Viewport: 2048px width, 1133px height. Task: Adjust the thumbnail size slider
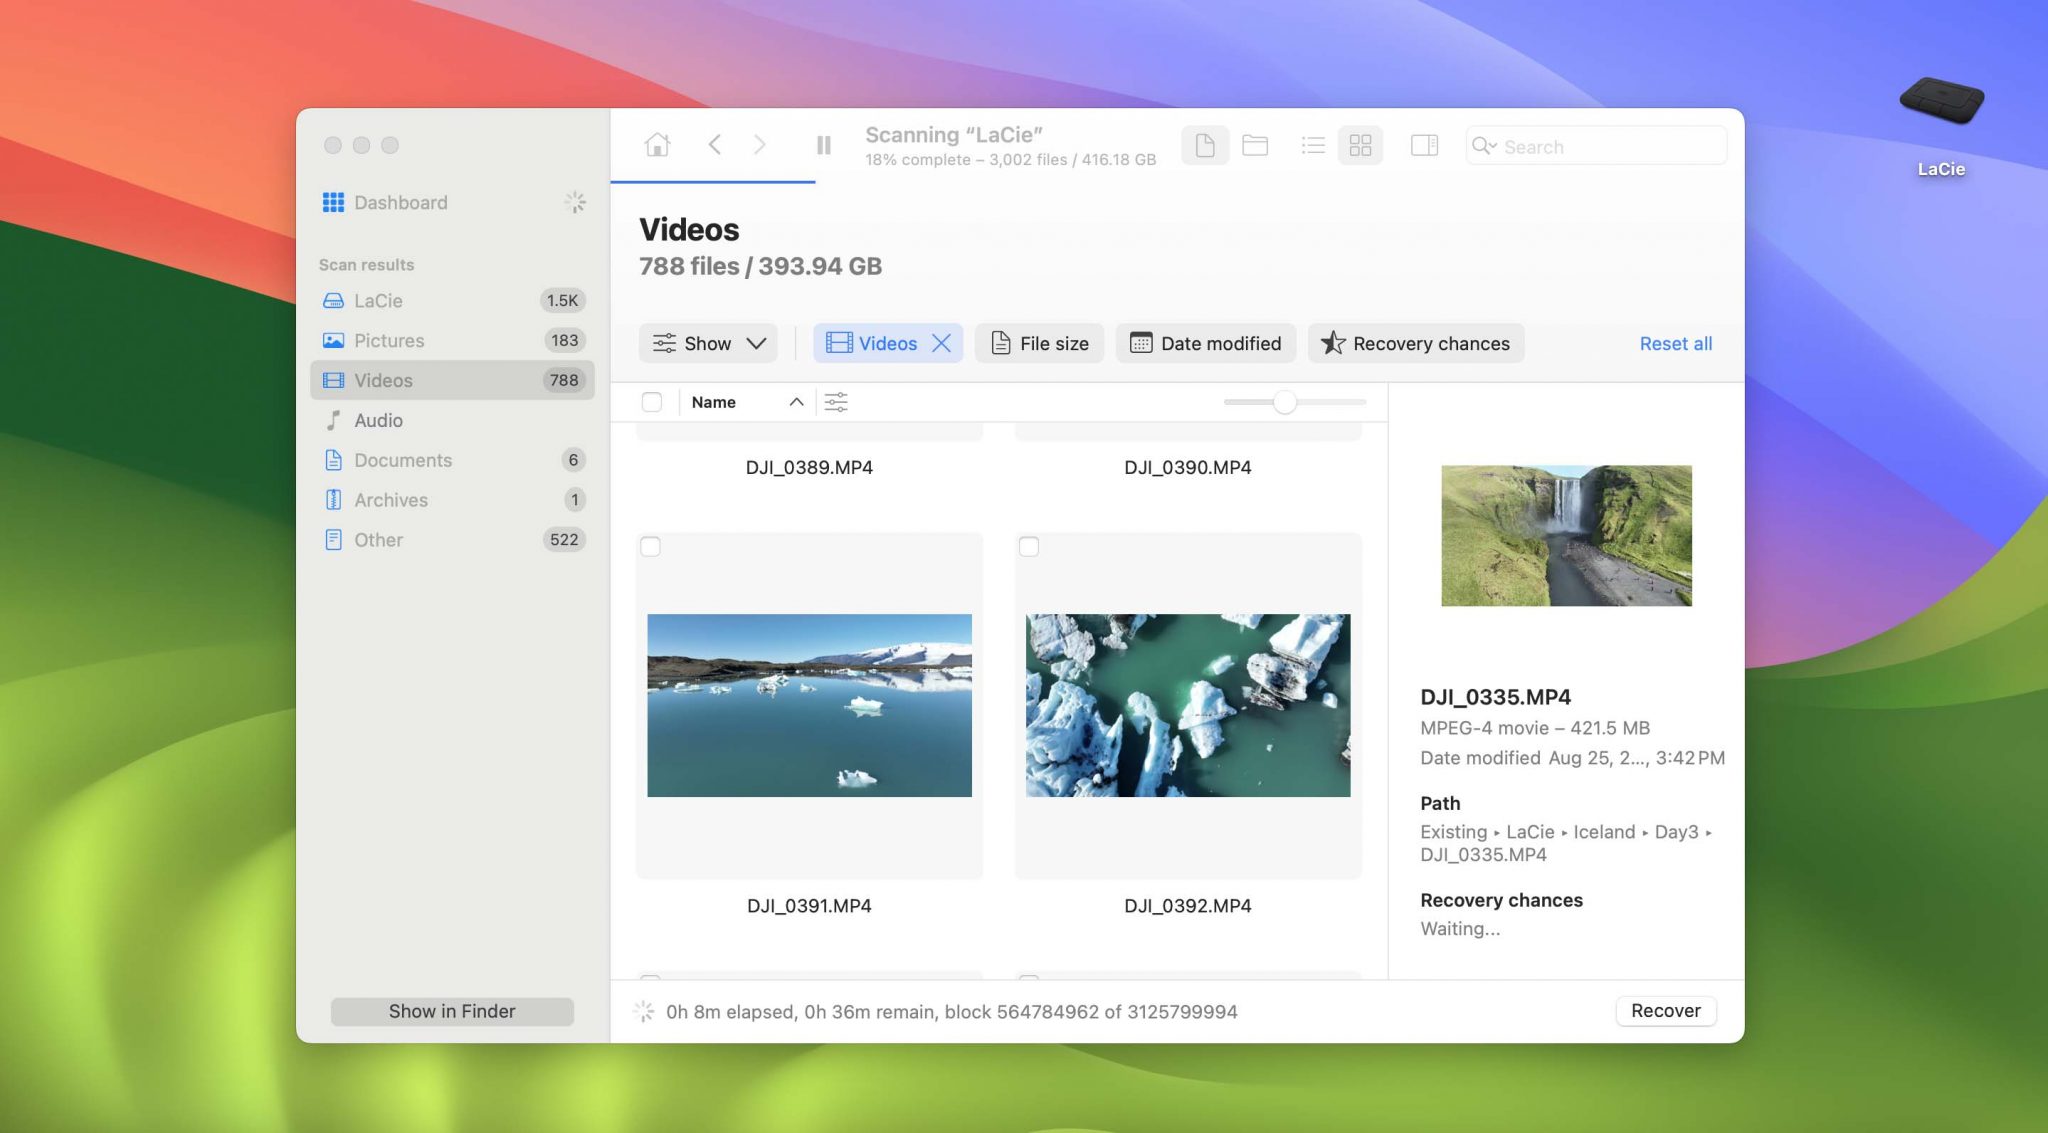coord(1285,402)
